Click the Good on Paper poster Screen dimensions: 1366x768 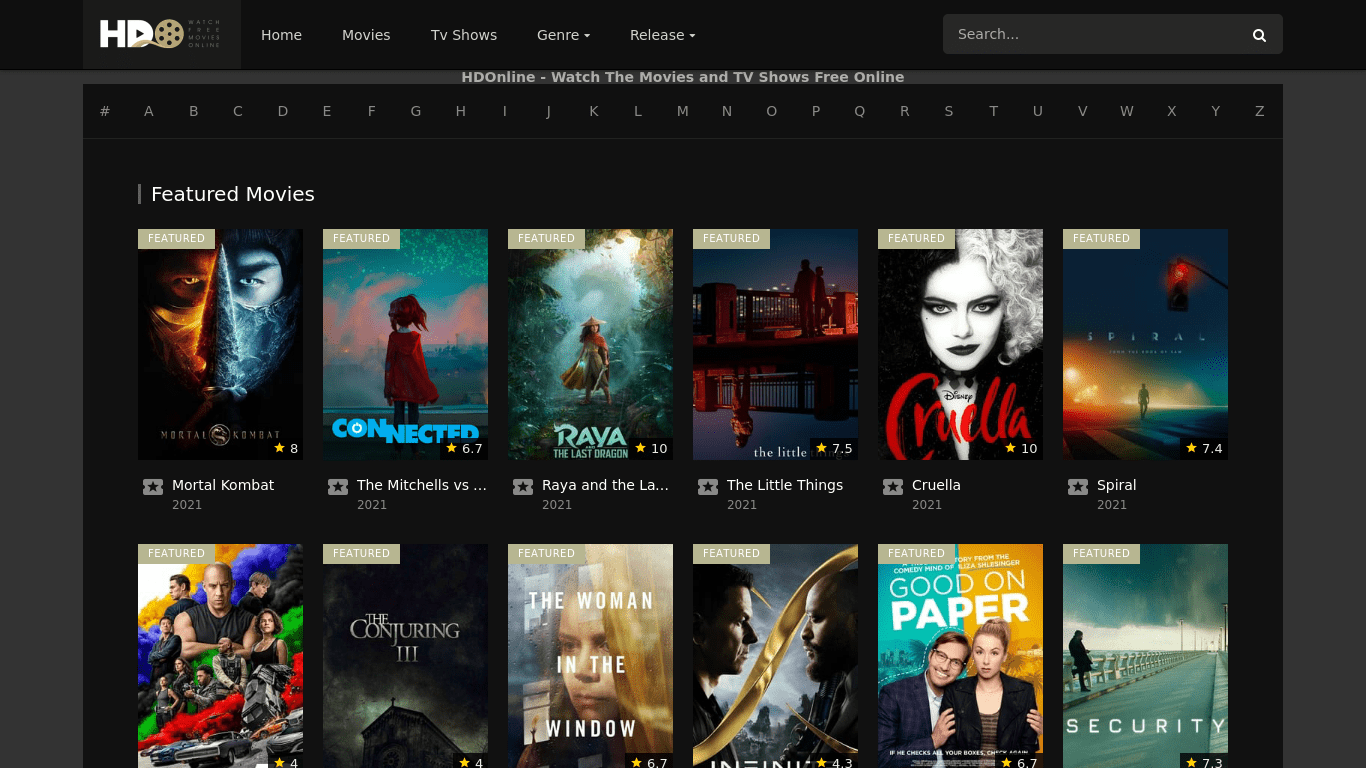point(960,655)
